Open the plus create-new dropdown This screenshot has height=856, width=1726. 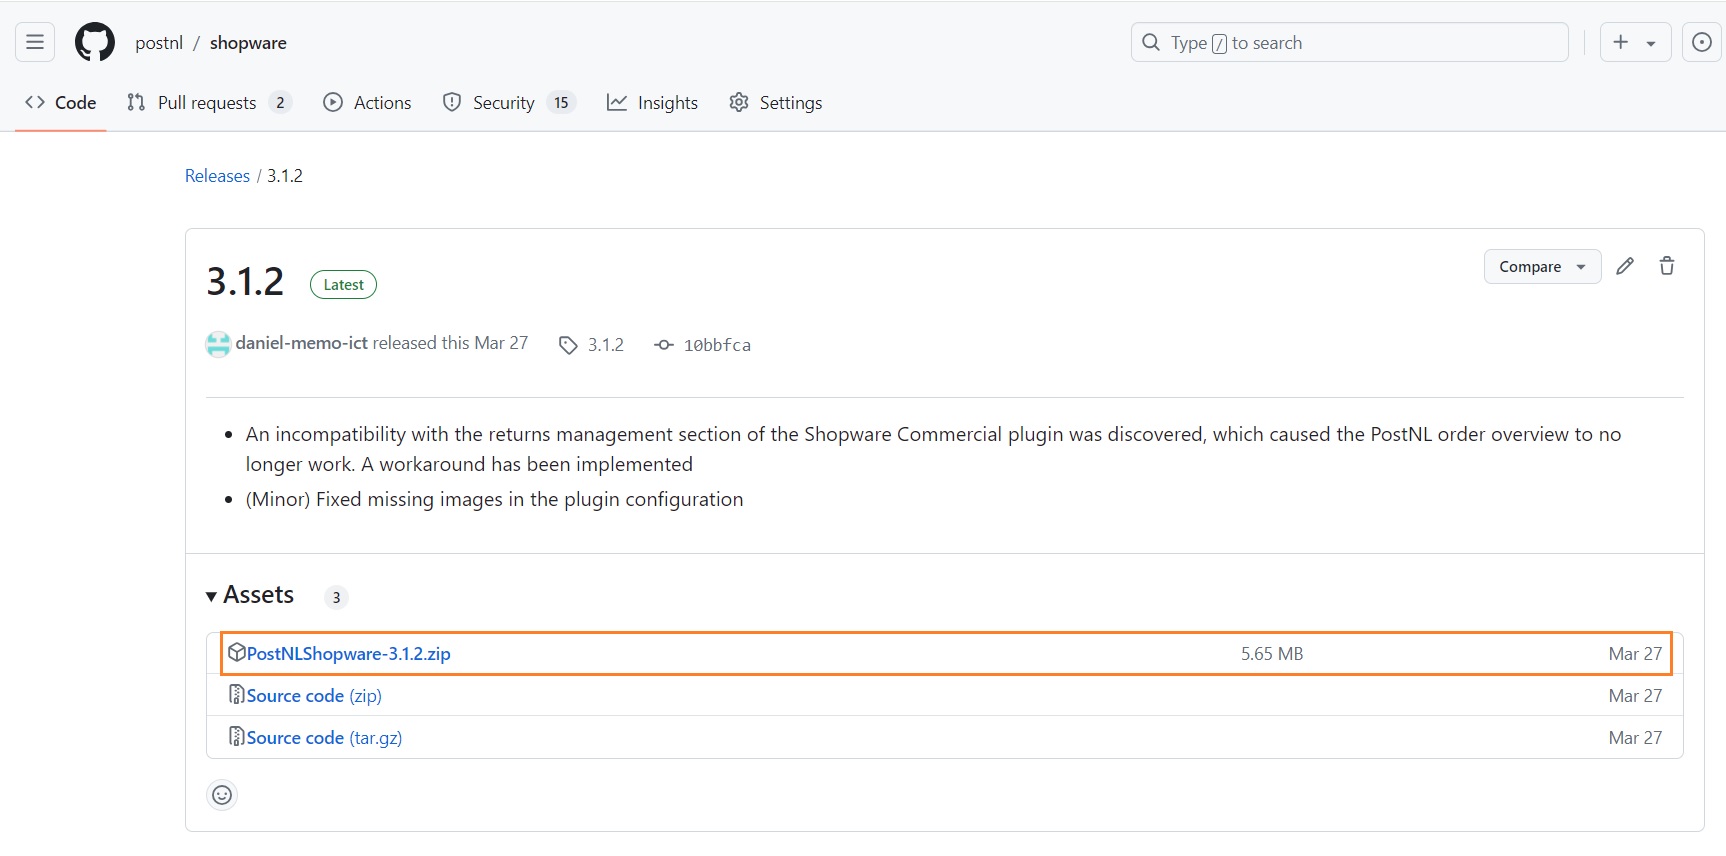[1634, 42]
